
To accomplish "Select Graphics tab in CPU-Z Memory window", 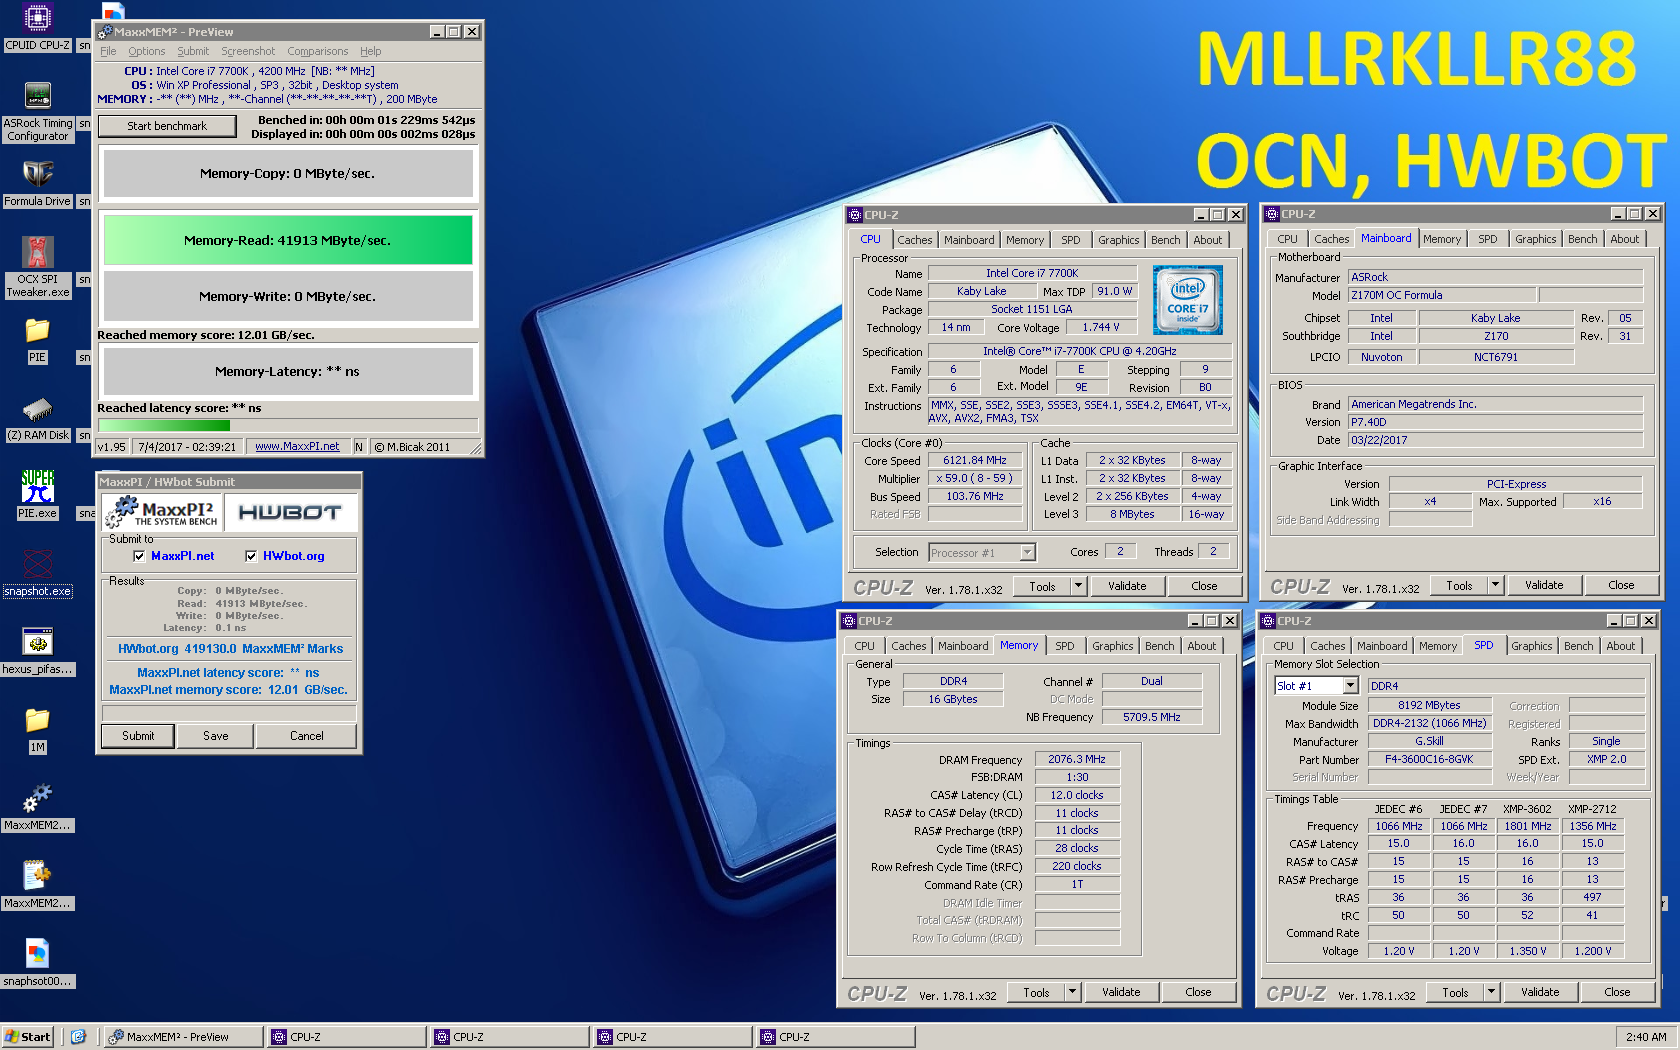I will (x=1112, y=646).
